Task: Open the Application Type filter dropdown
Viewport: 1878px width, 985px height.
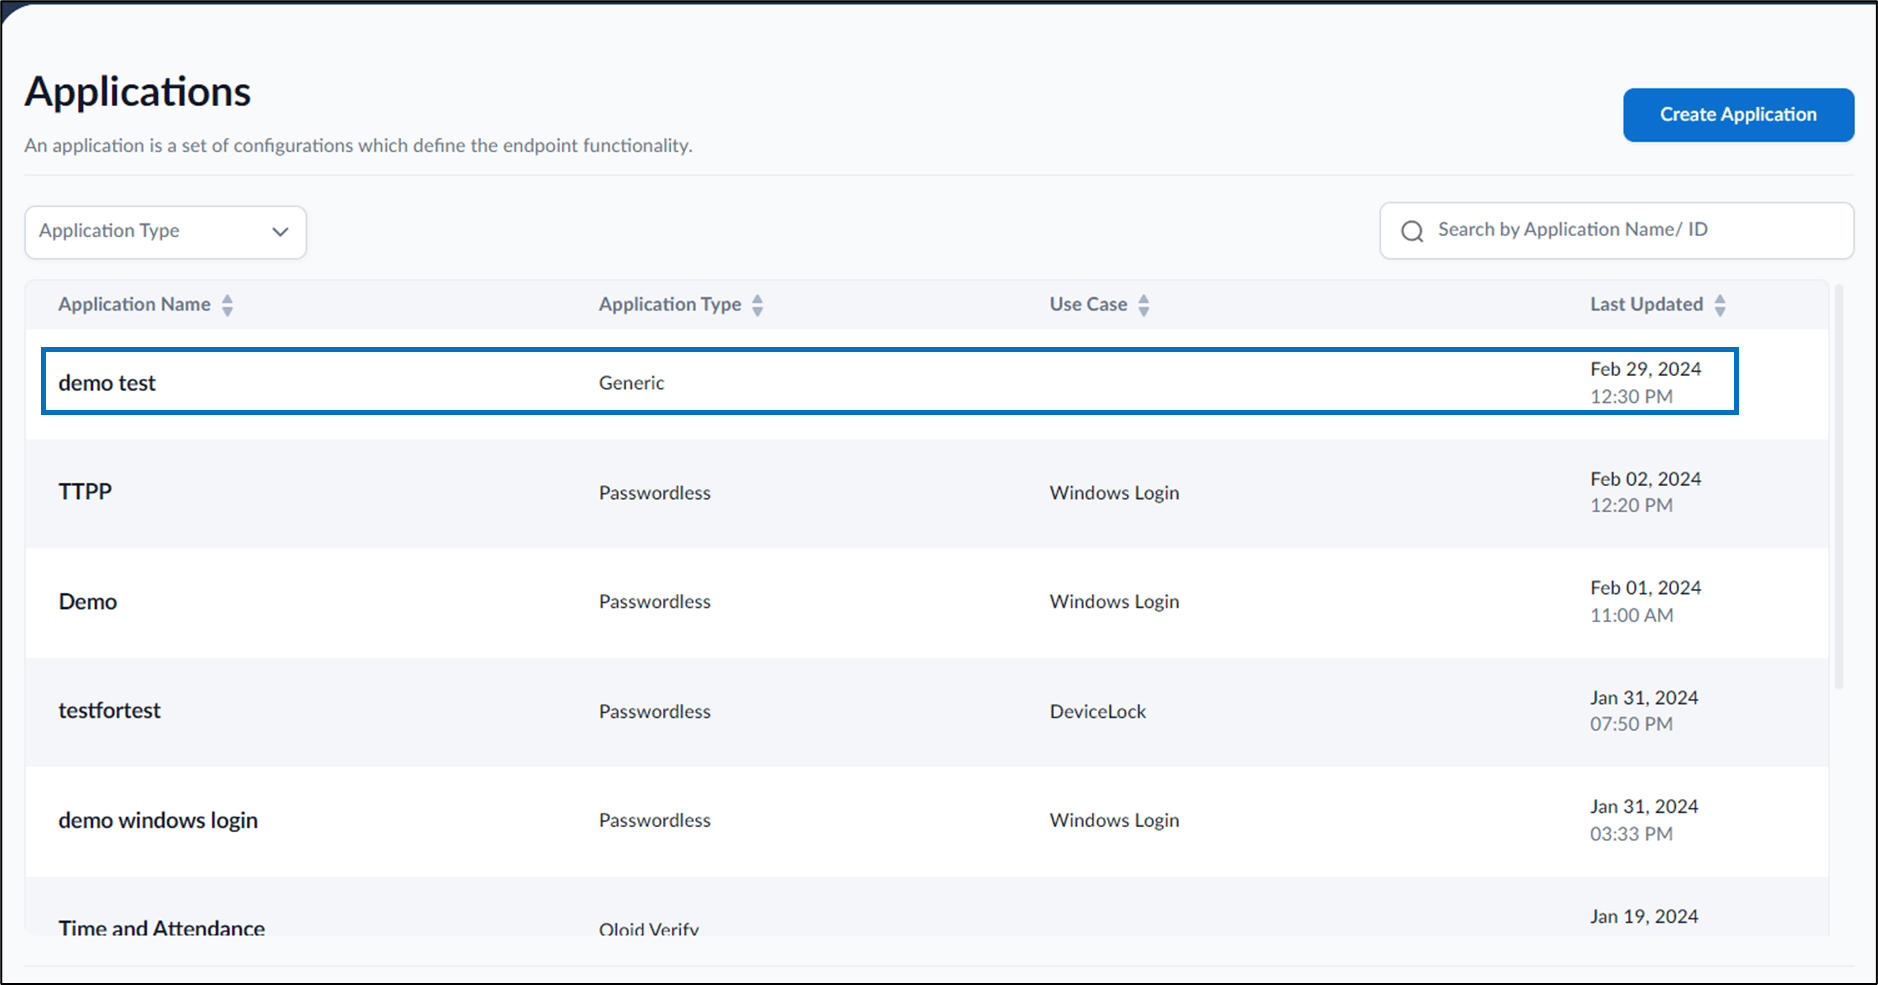Action: 165,232
